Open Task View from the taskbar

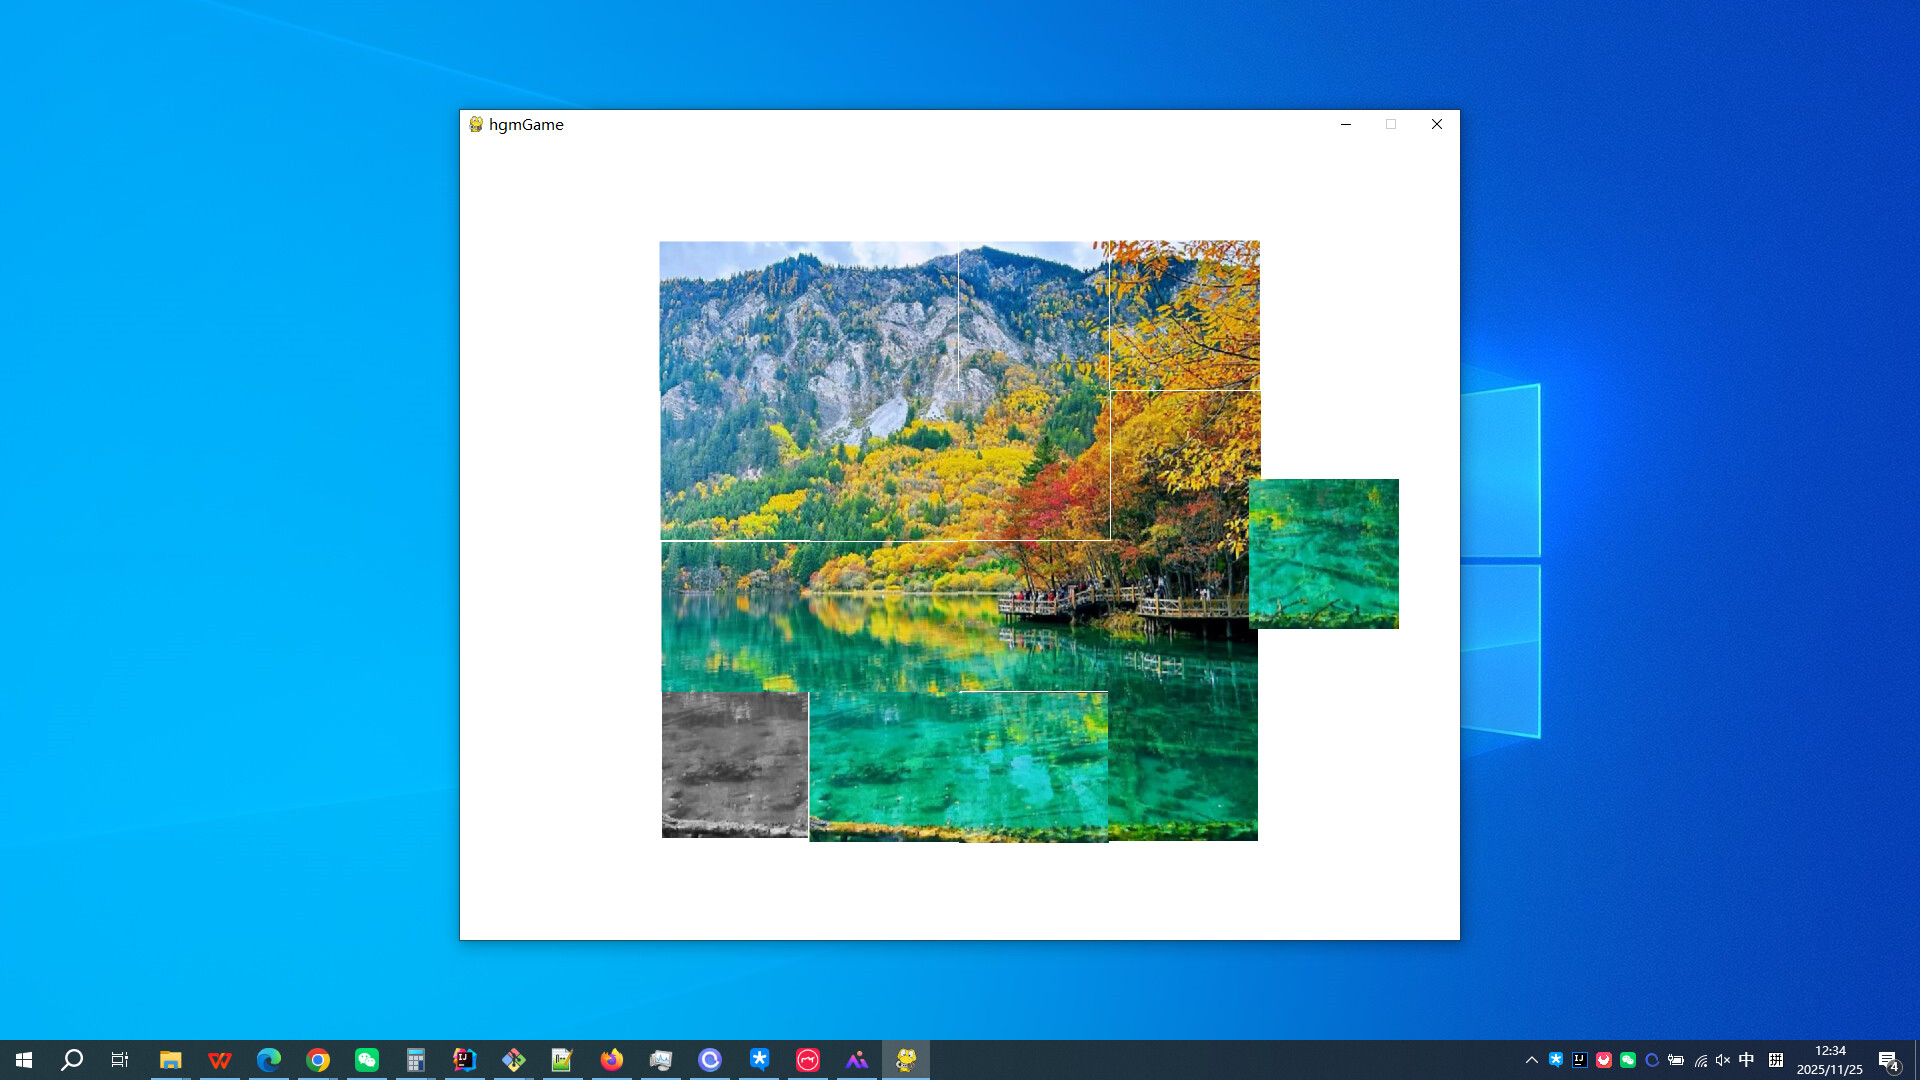point(119,1059)
